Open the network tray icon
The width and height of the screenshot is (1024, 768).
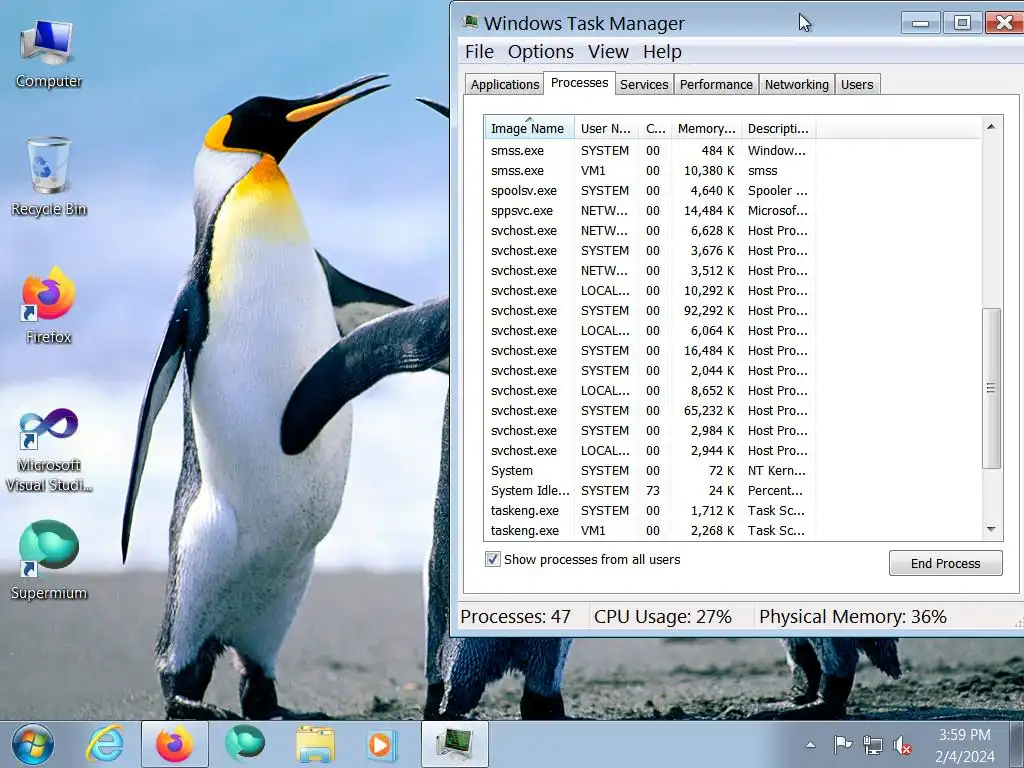coord(872,744)
